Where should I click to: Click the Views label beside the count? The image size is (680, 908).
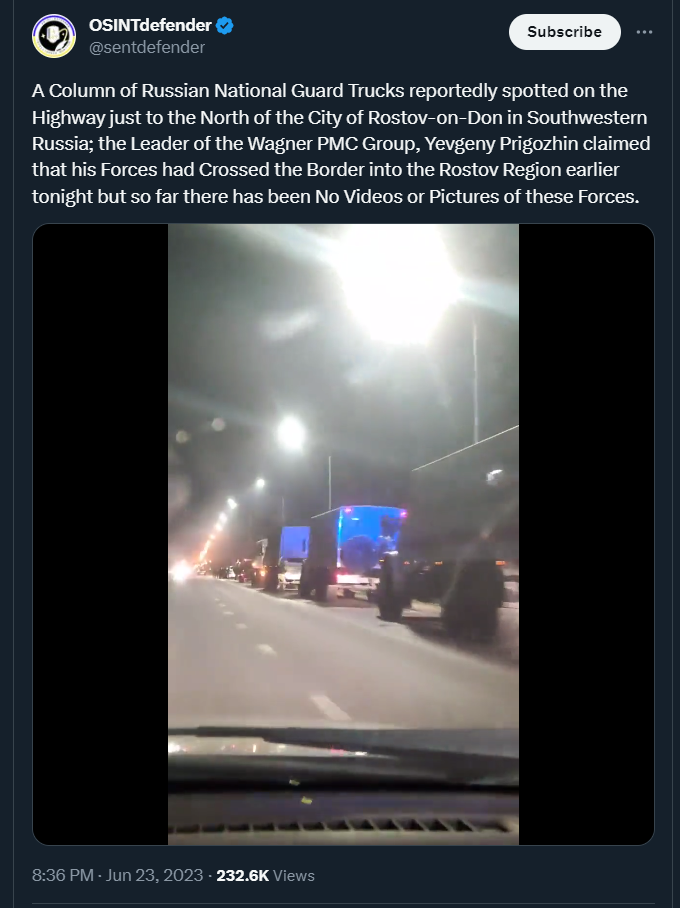[x=294, y=876]
